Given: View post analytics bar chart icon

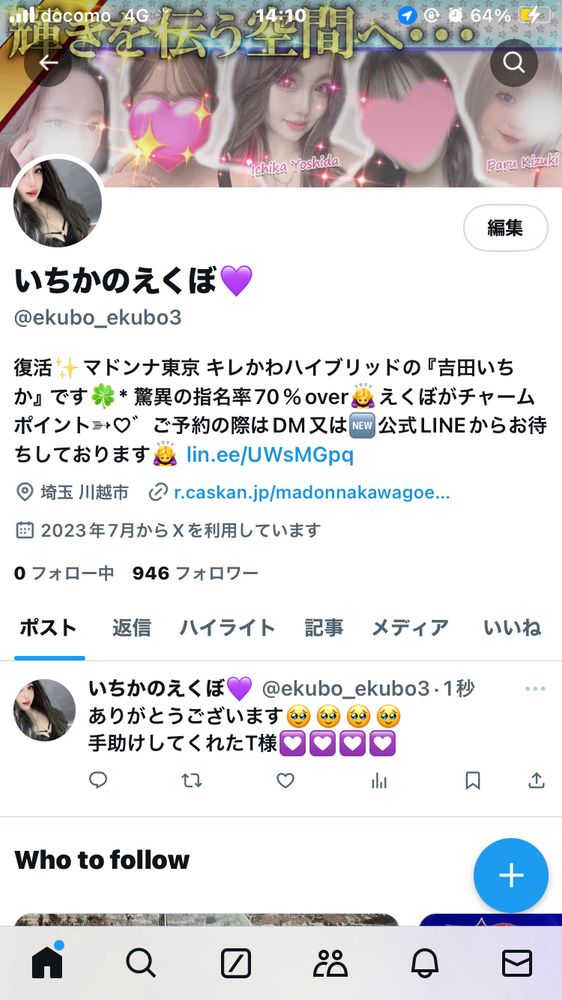Looking at the screenshot, I should coord(379,780).
